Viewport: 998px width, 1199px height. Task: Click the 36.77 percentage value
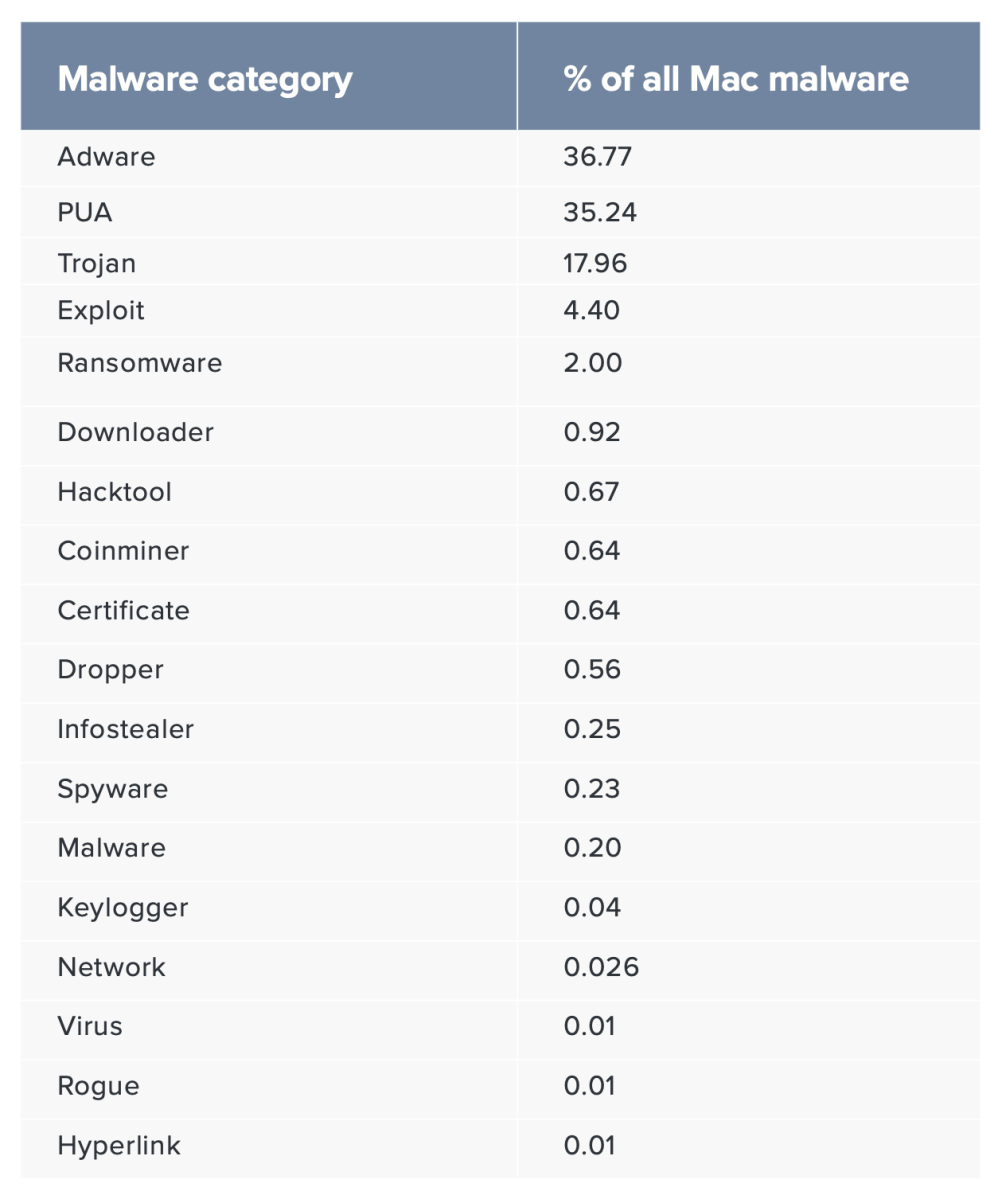(x=597, y=157)
